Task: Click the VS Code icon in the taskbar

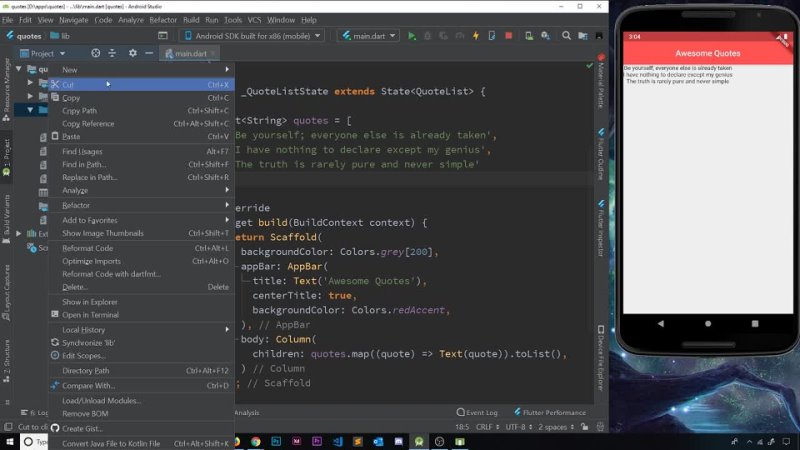Action: [x=337, y=441]
